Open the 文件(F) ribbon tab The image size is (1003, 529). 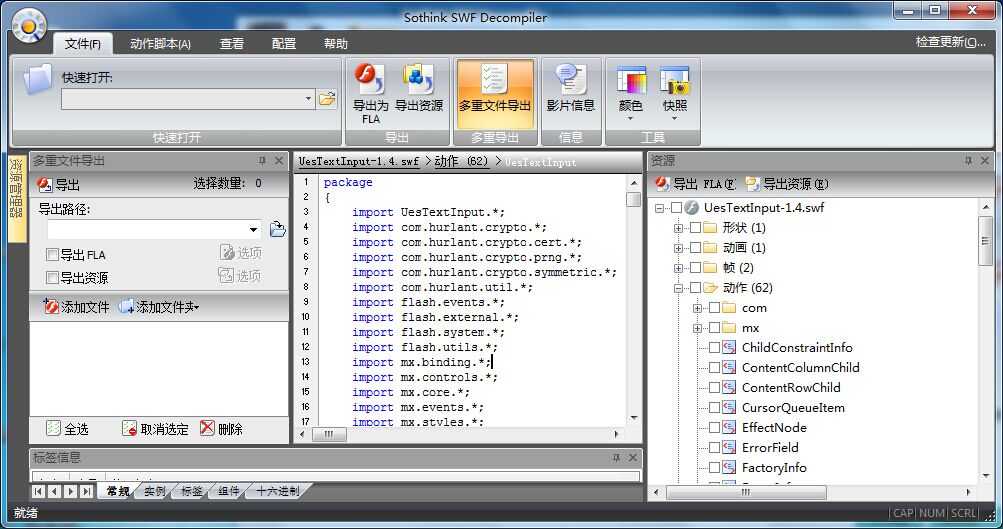point(83,43)
